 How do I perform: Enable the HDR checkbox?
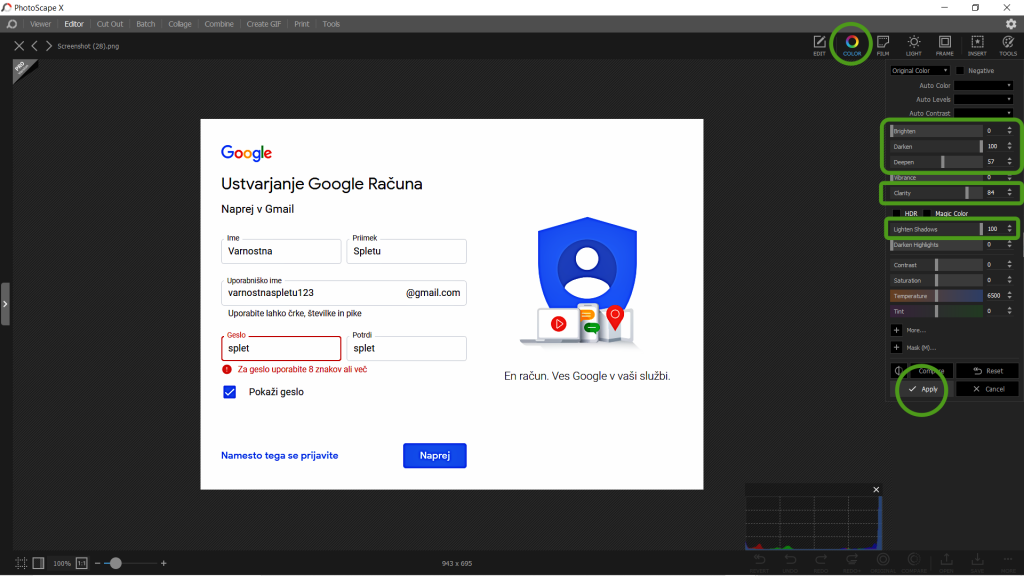[897, 214]
